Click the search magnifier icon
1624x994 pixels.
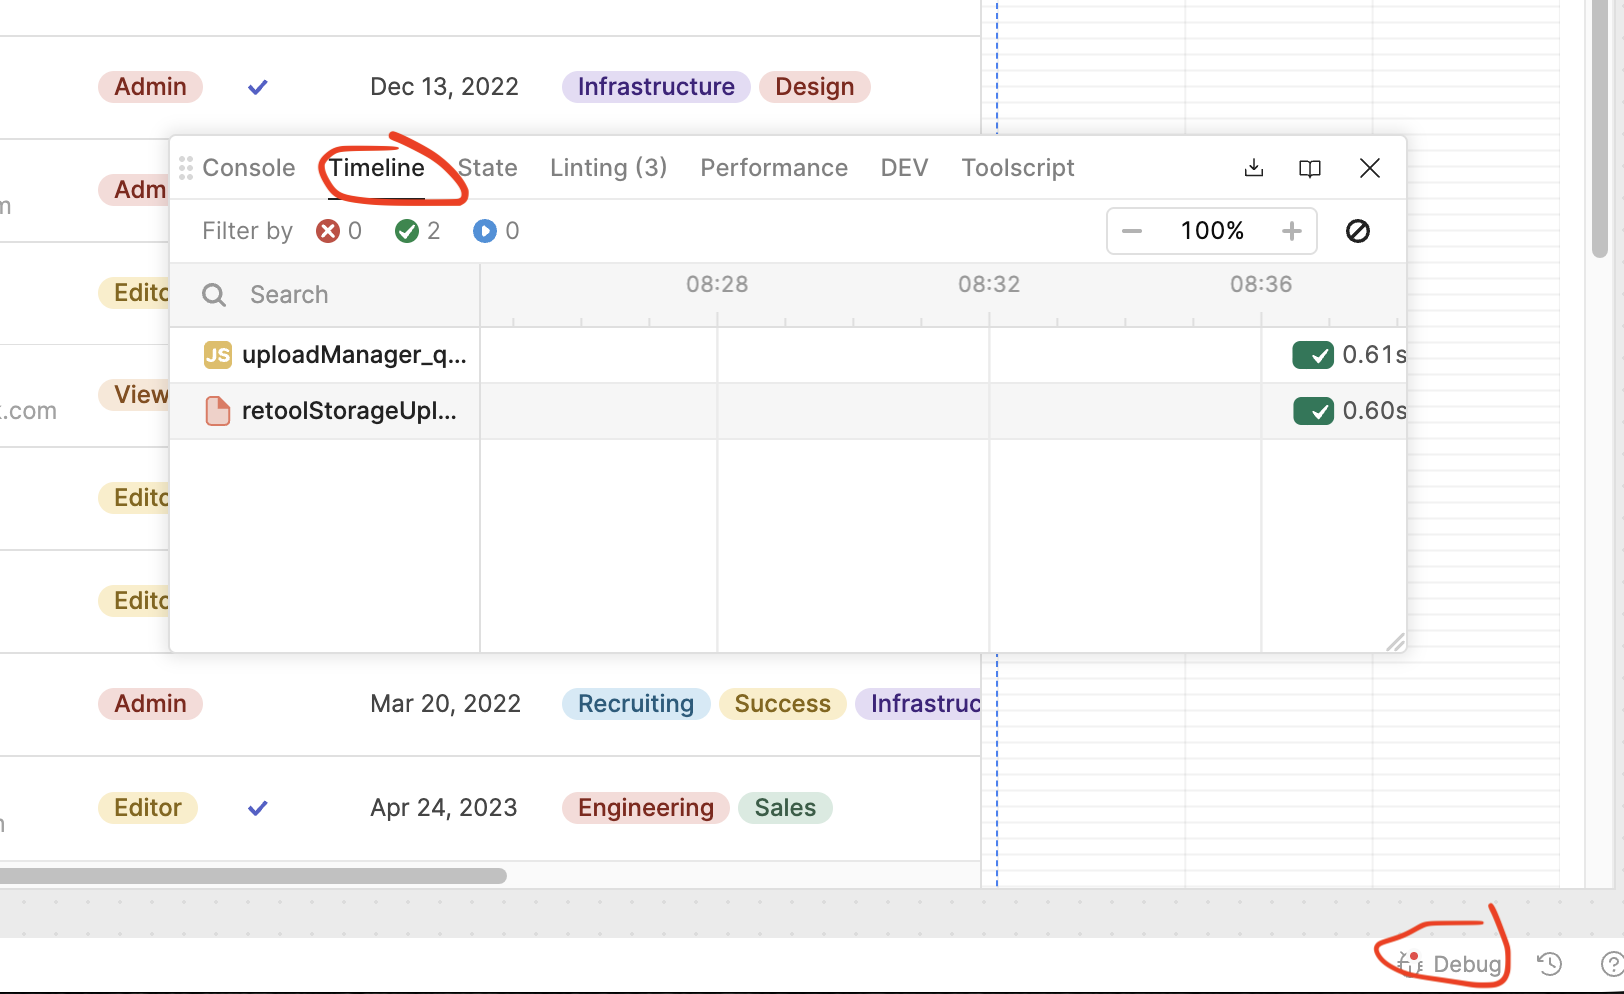pos(214,295)
